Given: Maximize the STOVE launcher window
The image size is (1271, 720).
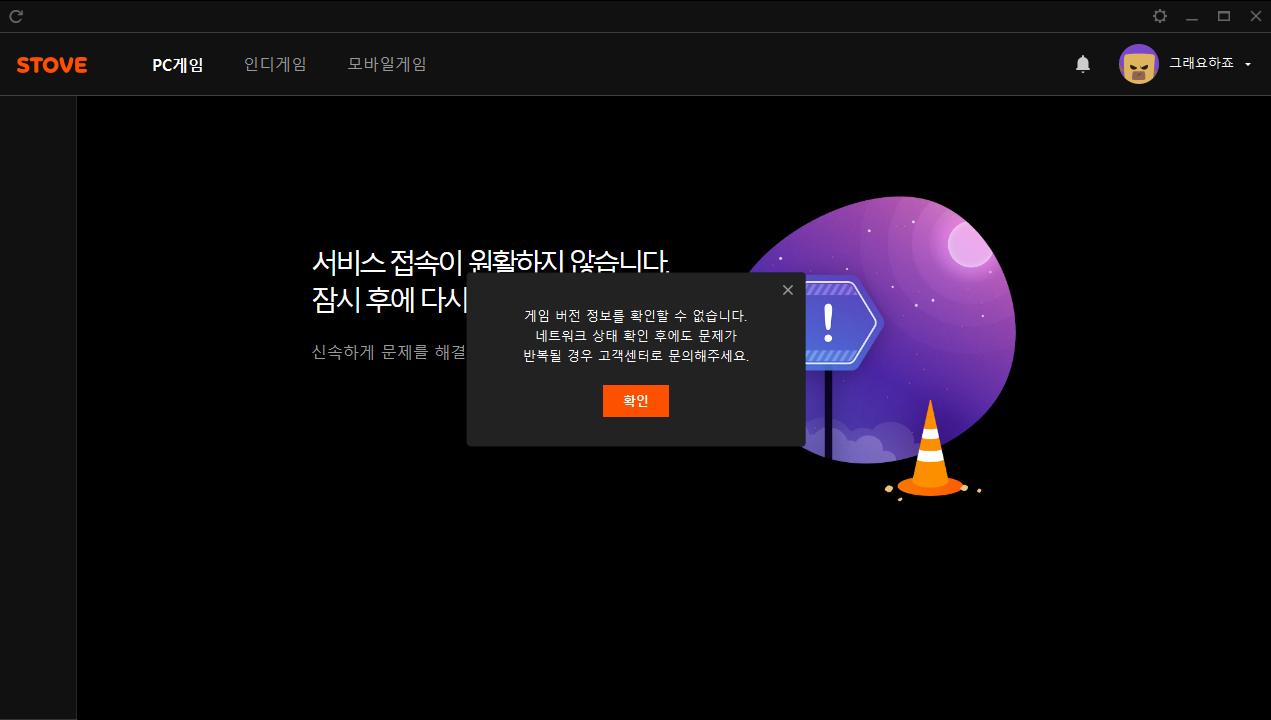Looking at the screenshot, I should tap(1223, 16).
